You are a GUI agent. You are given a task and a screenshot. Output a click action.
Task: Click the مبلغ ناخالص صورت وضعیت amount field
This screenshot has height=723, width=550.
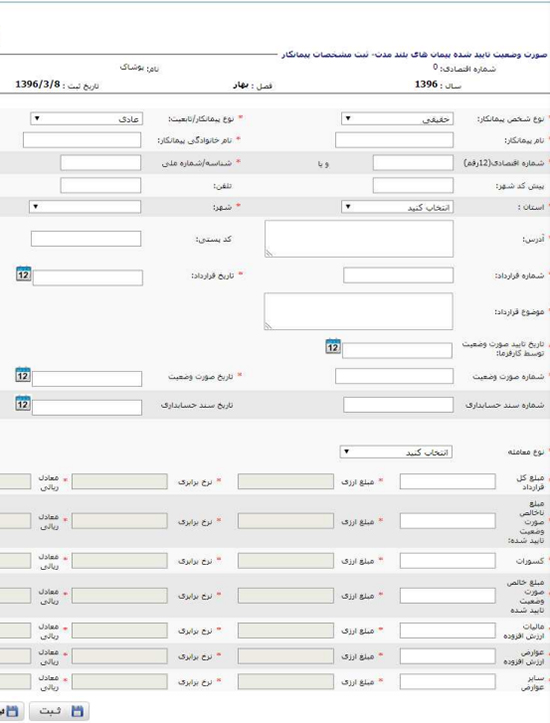[448, 521]
